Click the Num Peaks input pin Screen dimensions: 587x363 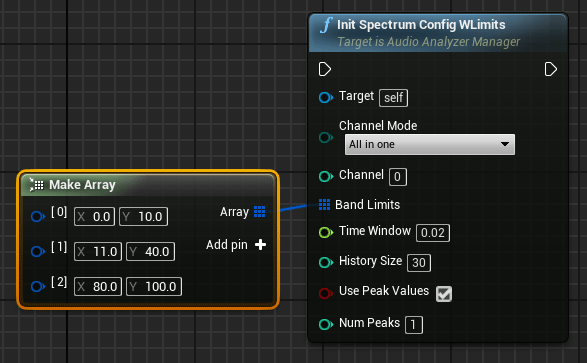pyautogui.click(x=326, y=324)
